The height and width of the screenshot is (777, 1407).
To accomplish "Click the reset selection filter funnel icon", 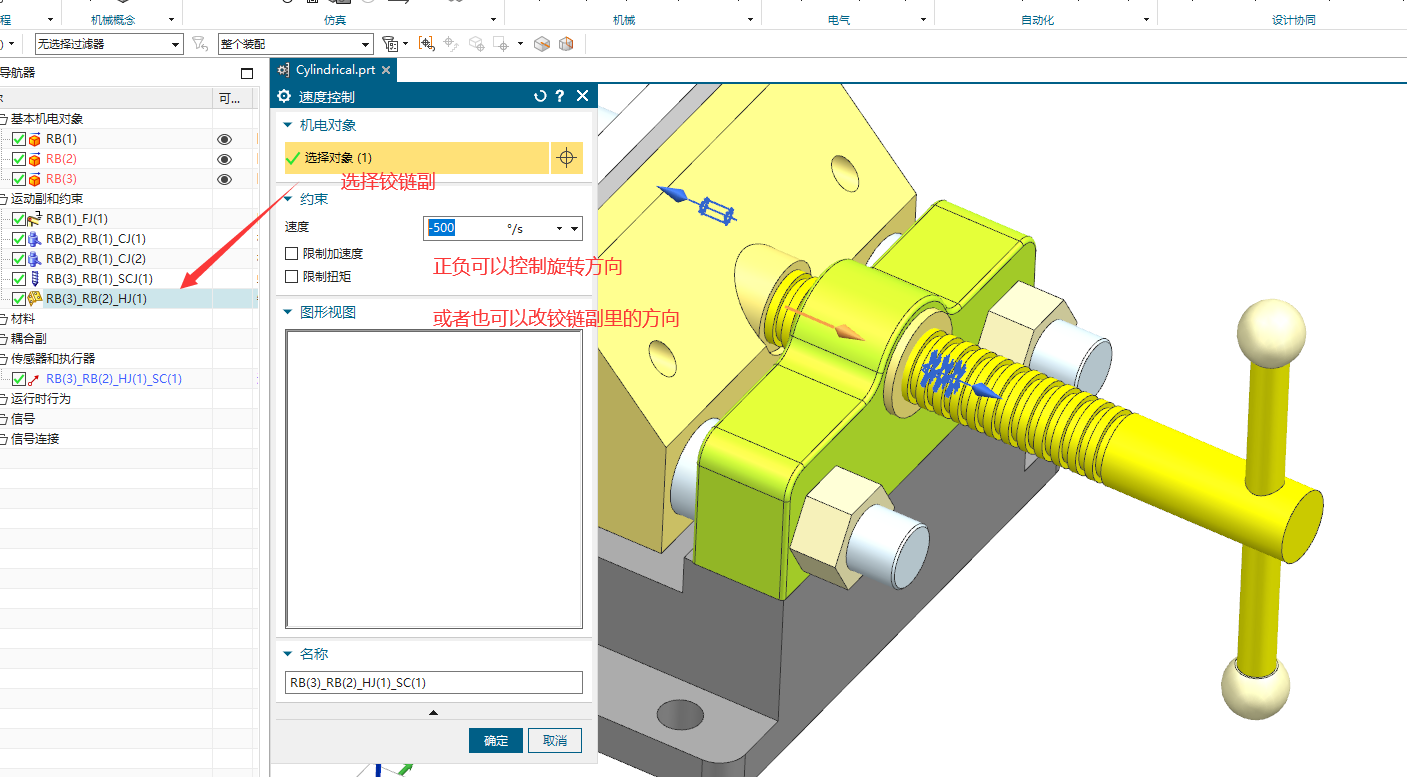I will (x=200, y=44).
